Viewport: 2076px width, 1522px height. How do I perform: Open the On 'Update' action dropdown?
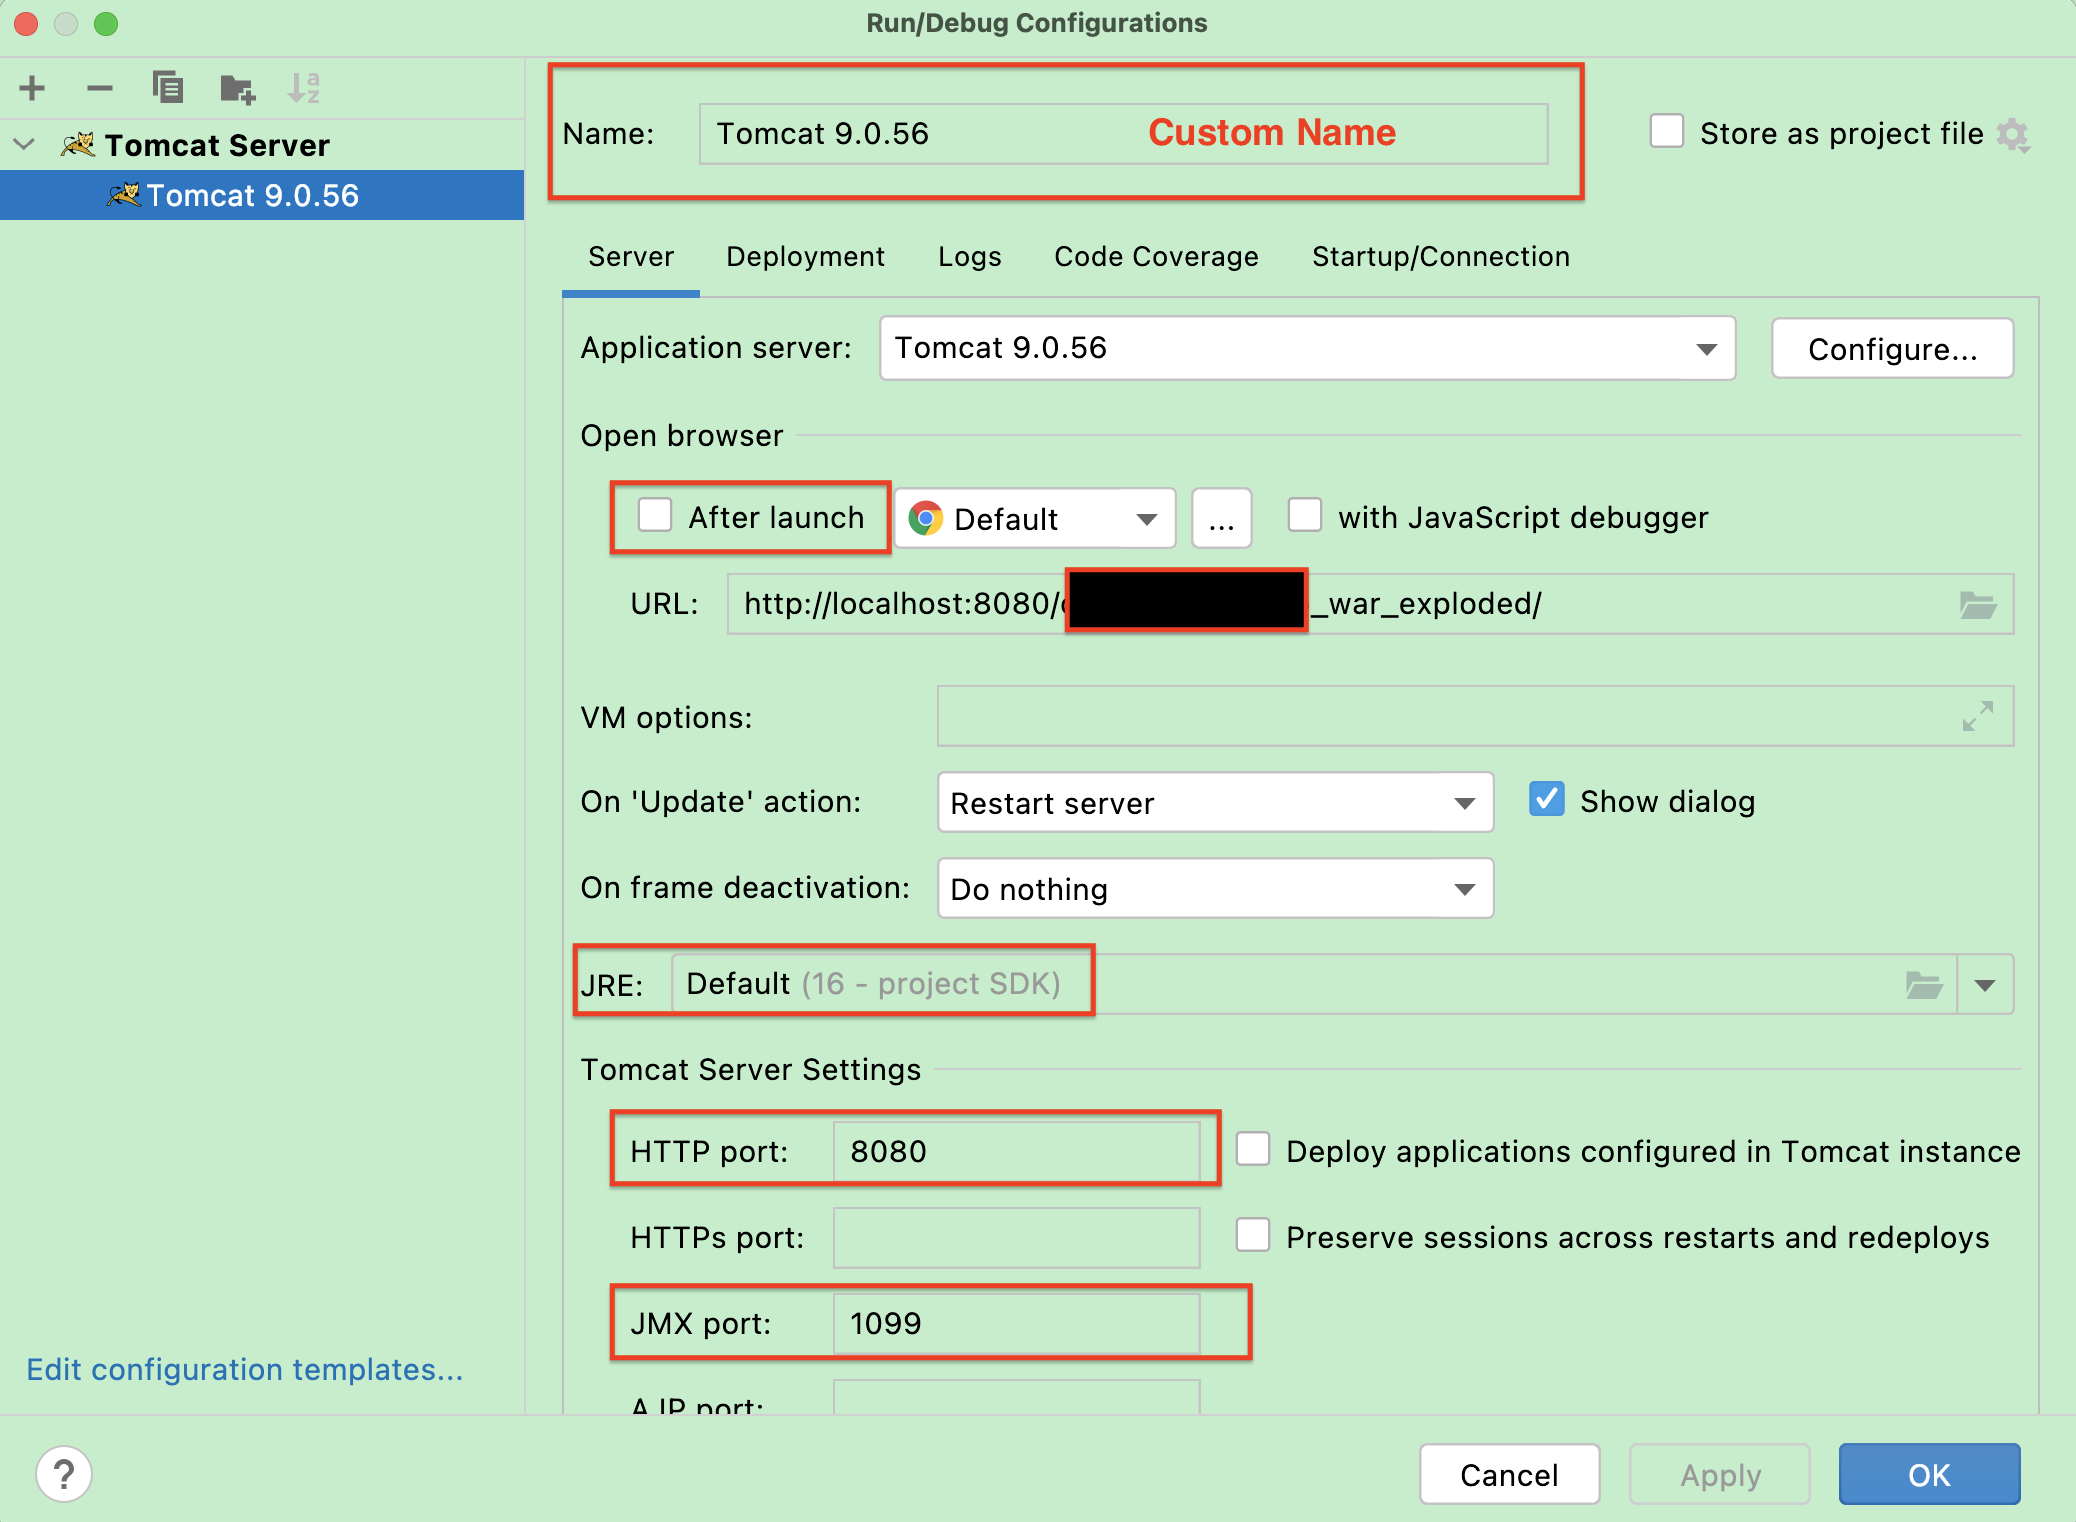point(1215,802)
